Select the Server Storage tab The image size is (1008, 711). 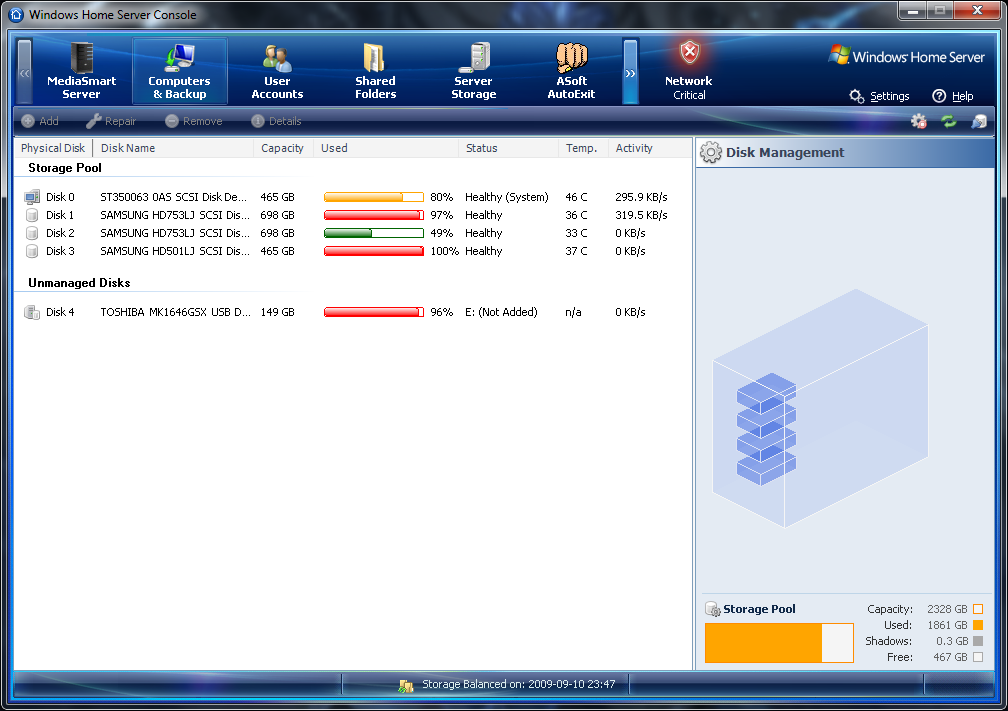[474, 71]
